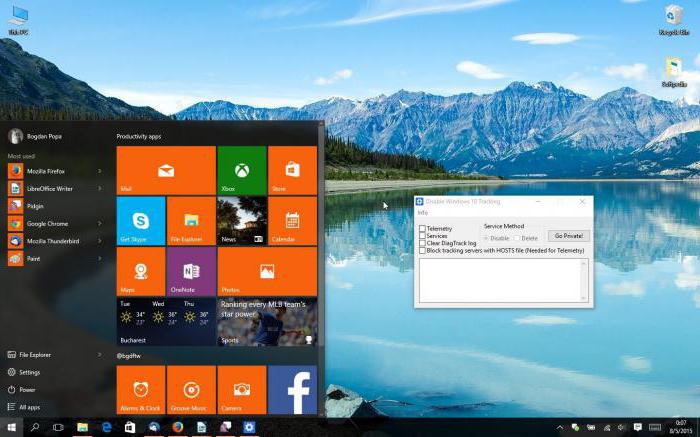Open the OneNote tile

point(191,271)
